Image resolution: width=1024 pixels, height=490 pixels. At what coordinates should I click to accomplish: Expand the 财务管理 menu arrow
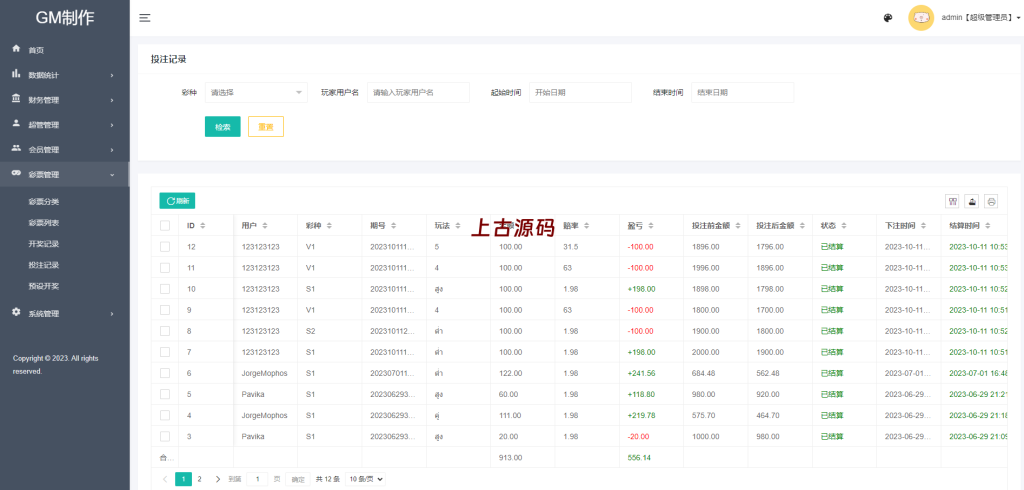tap(112, 100)
